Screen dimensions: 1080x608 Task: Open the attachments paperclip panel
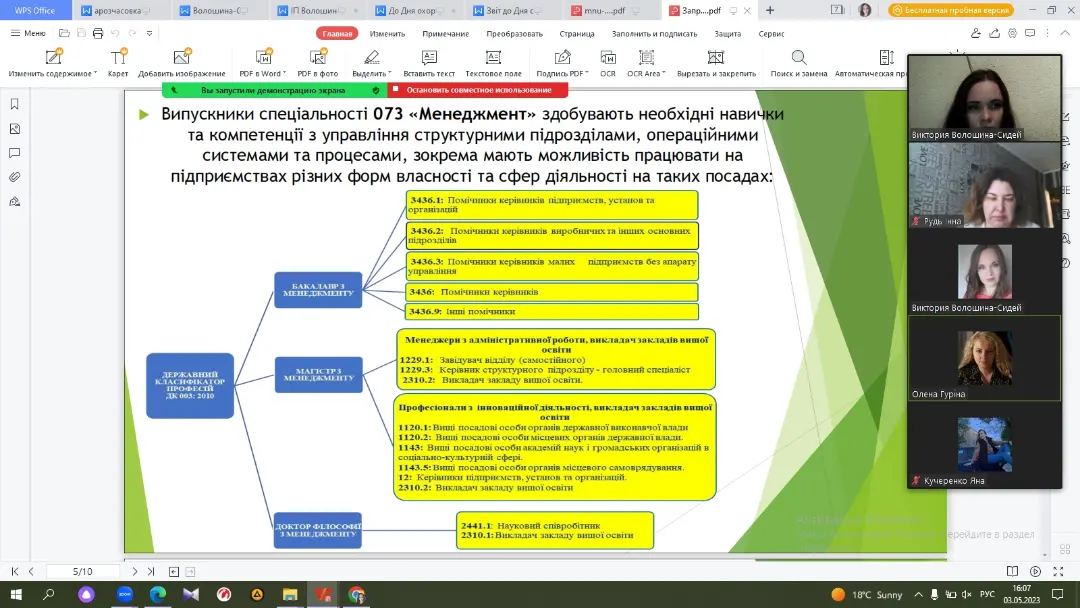pyautogui.click(x=14, y=177)
